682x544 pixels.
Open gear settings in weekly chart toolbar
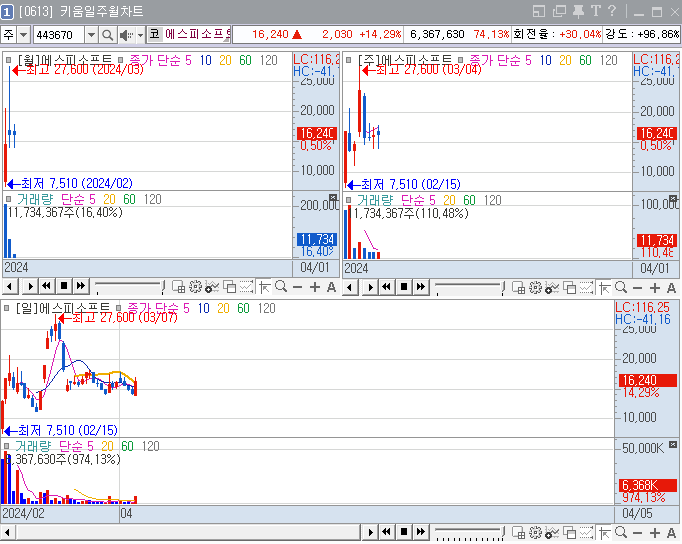coord(535,287)
